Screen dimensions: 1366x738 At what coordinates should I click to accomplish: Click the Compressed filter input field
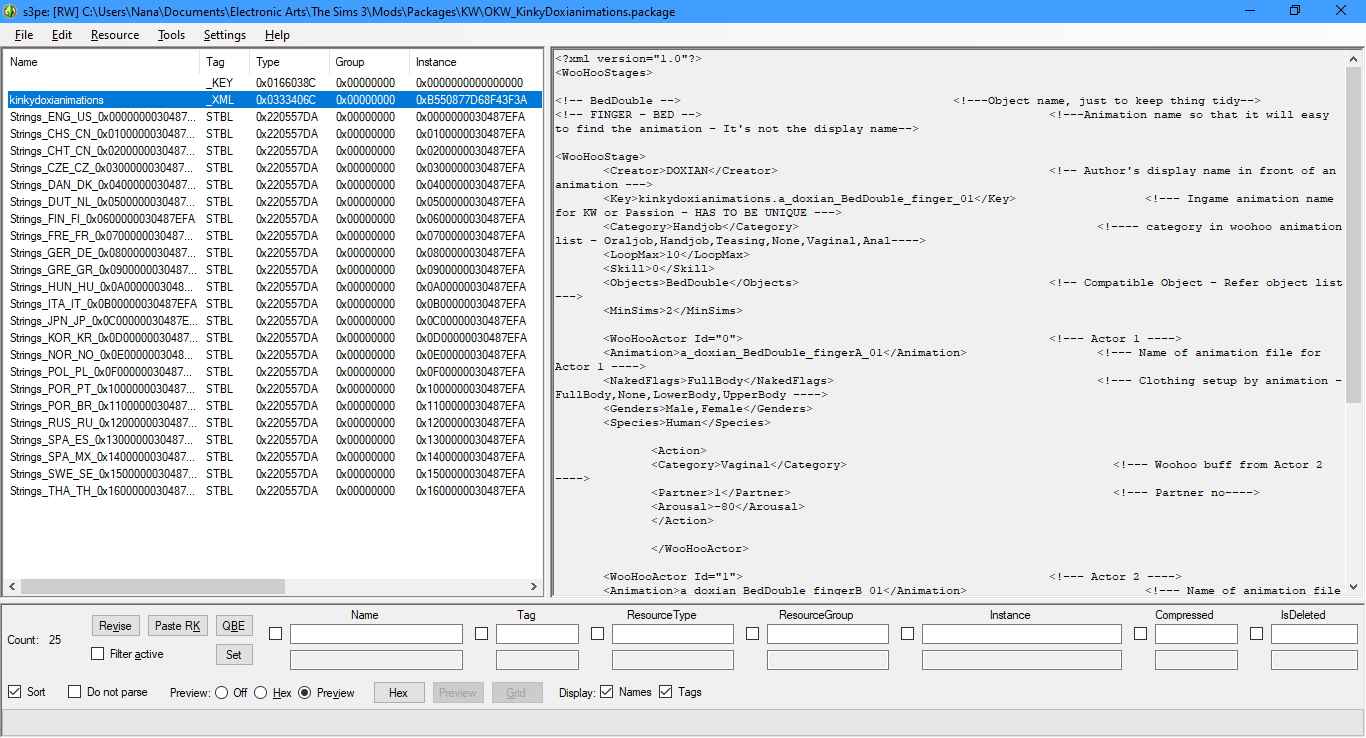point(1196,634)
